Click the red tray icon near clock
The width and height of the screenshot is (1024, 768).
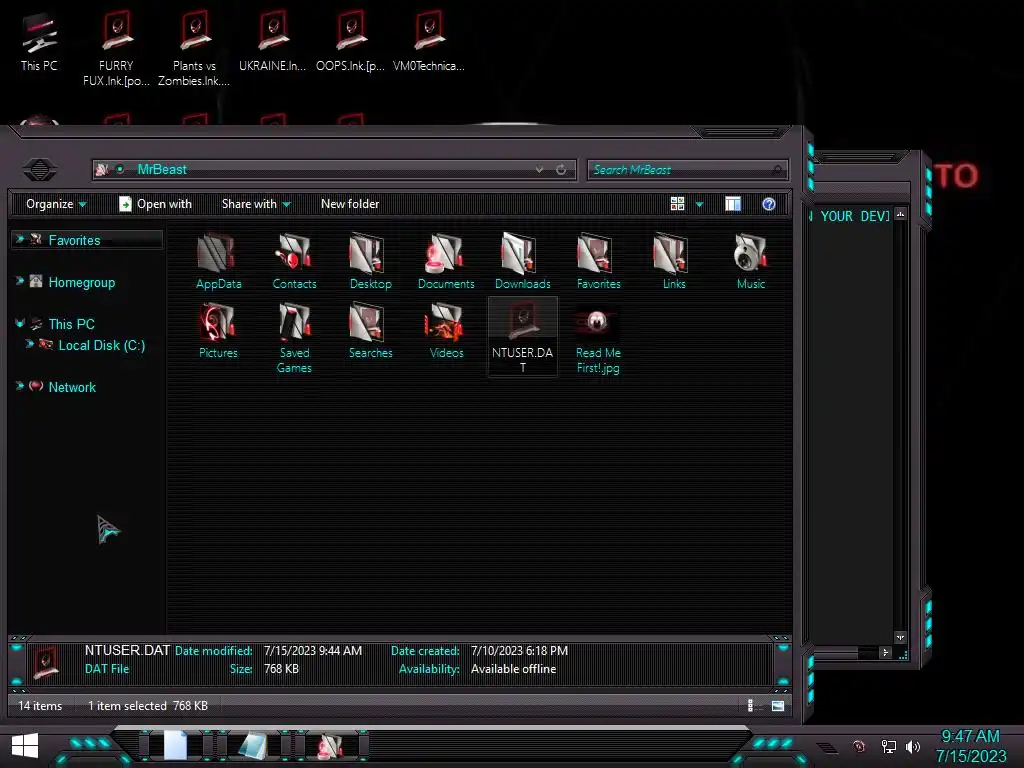[859, 746]
